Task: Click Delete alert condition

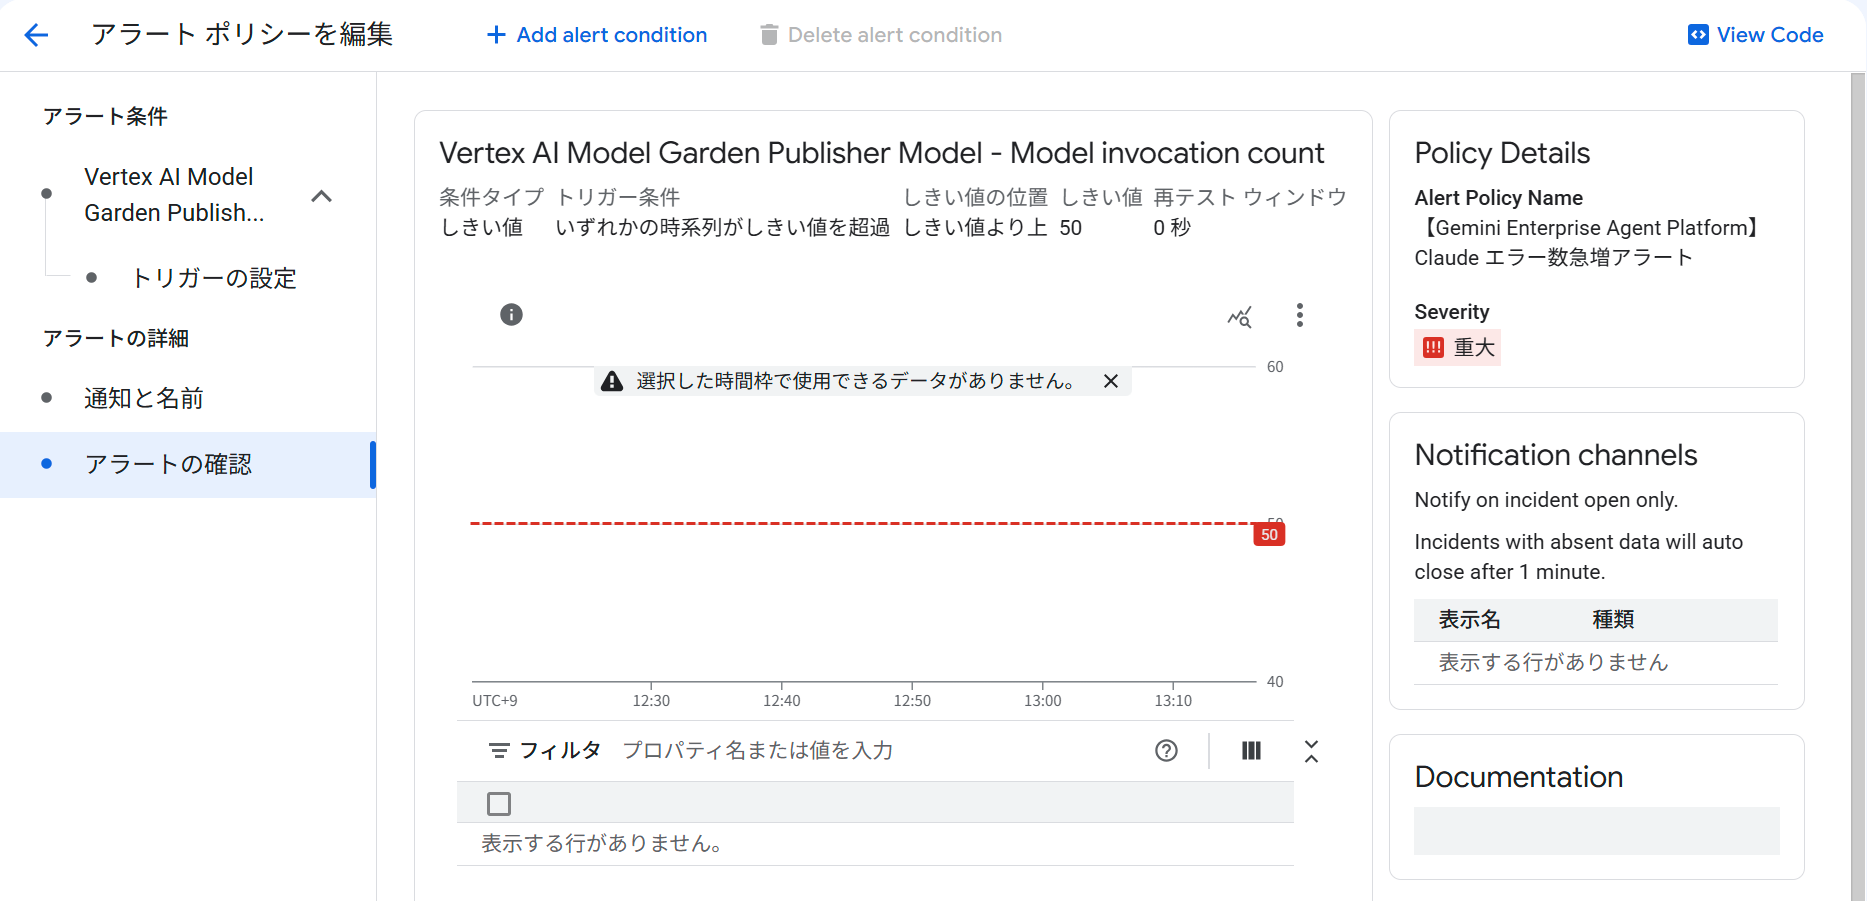Action: (881, 35)
